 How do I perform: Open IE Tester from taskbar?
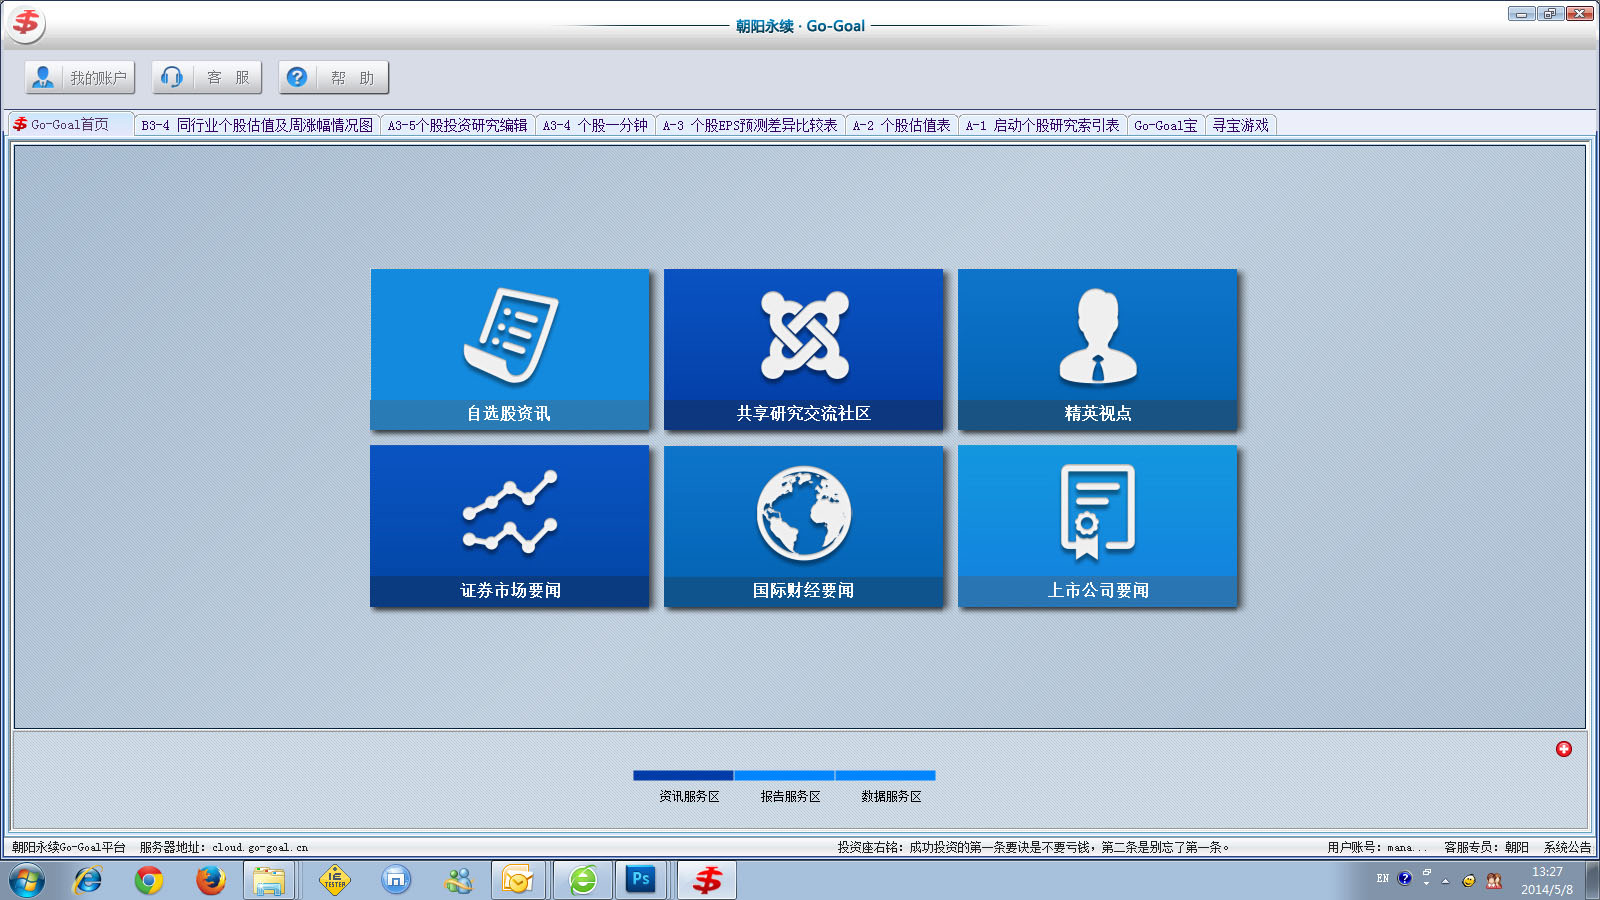click(x=335, y=880)
